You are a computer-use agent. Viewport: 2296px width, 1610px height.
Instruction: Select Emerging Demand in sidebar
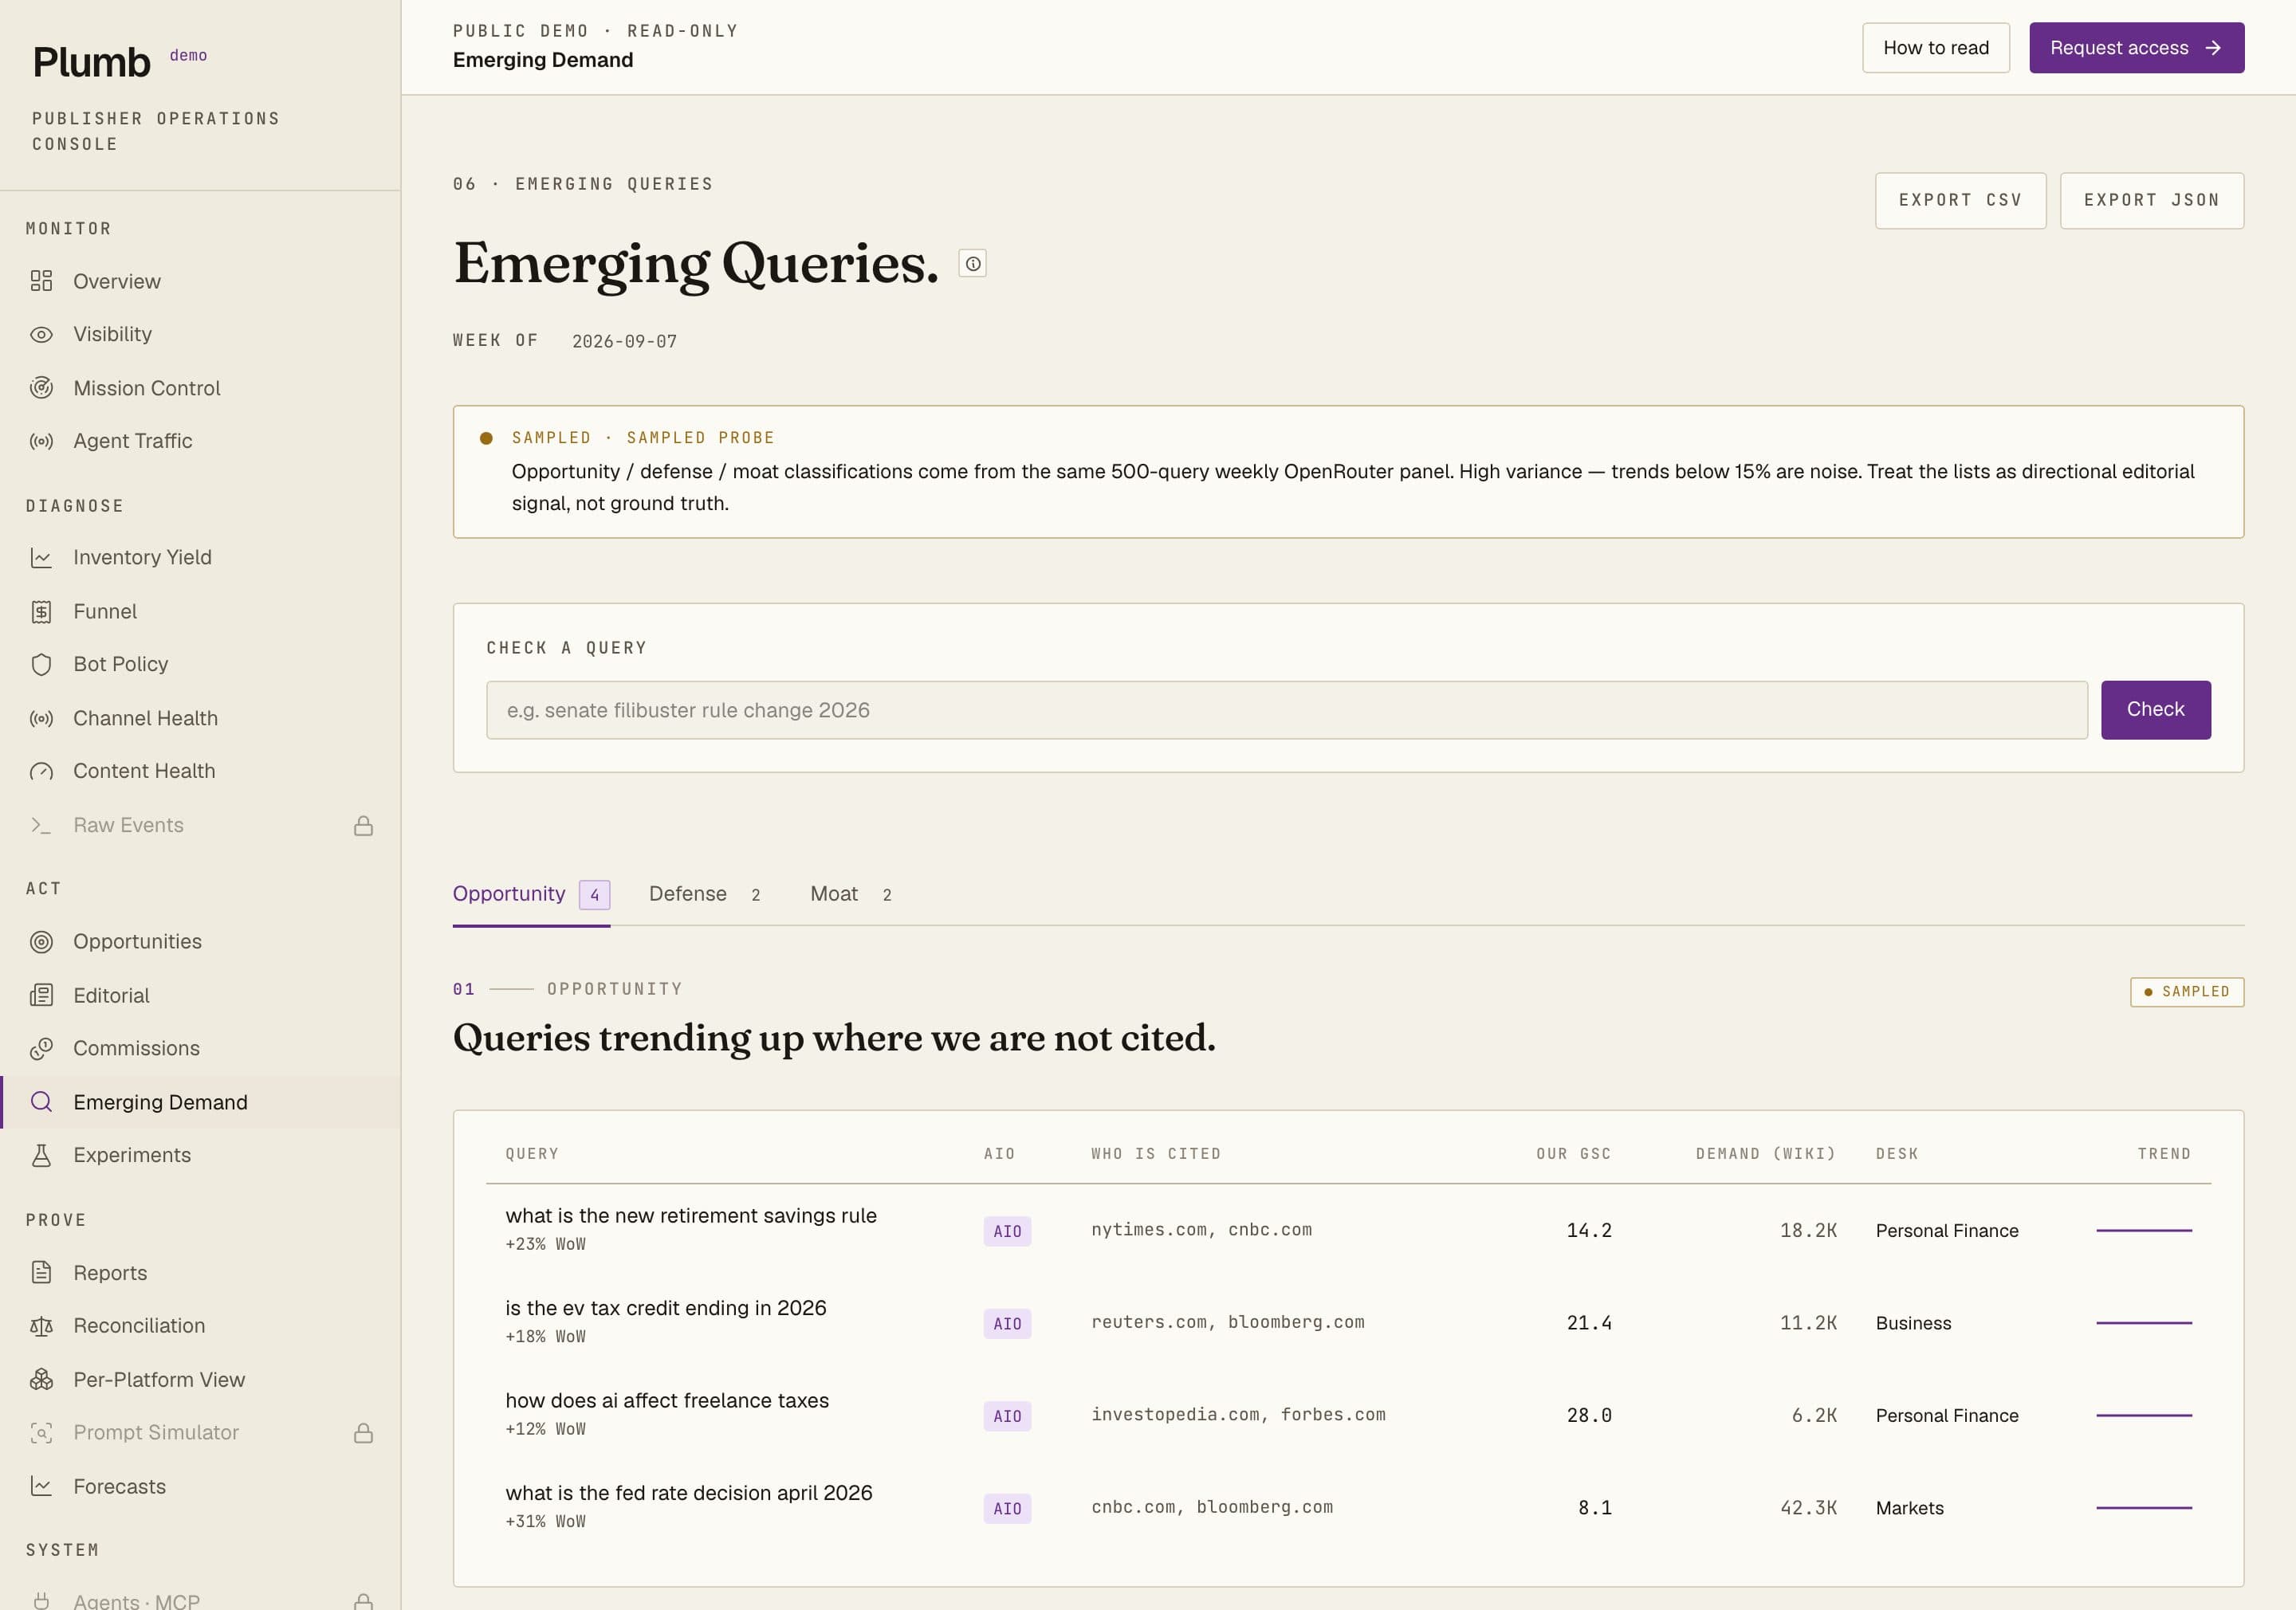[200, 1102]
